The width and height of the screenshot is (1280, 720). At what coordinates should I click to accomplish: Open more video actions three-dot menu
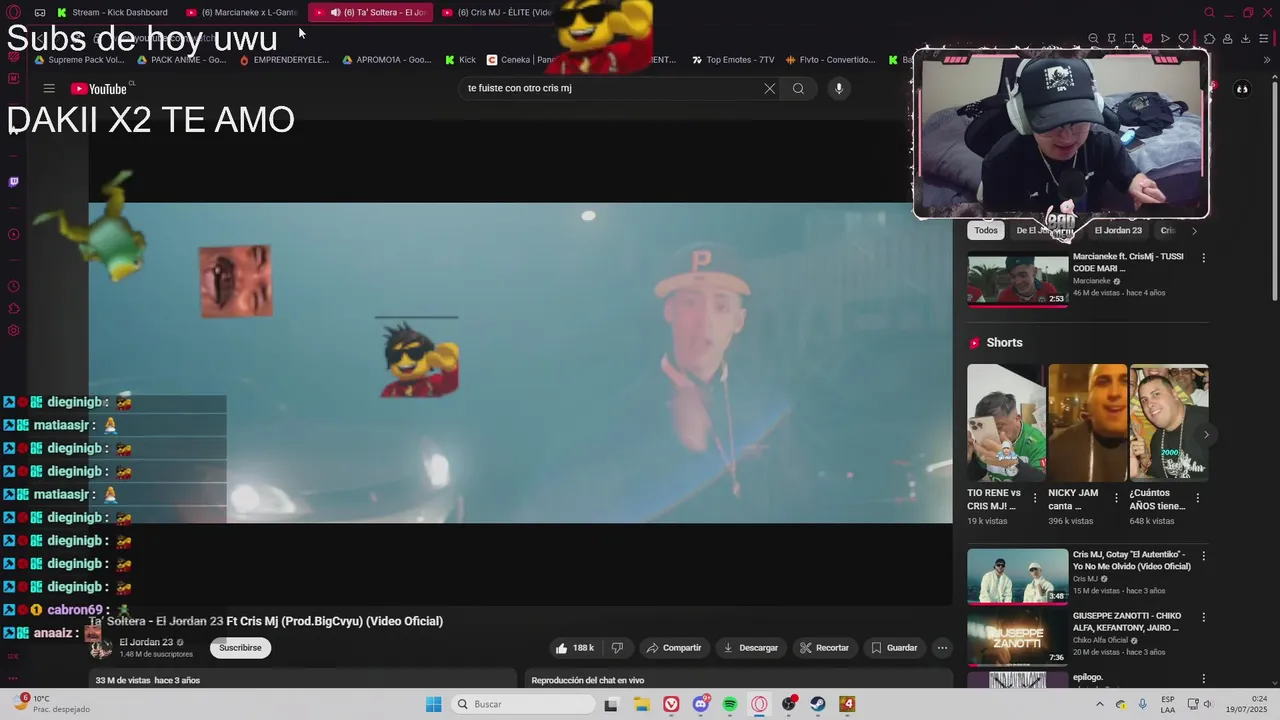click(x=942, y=648)
